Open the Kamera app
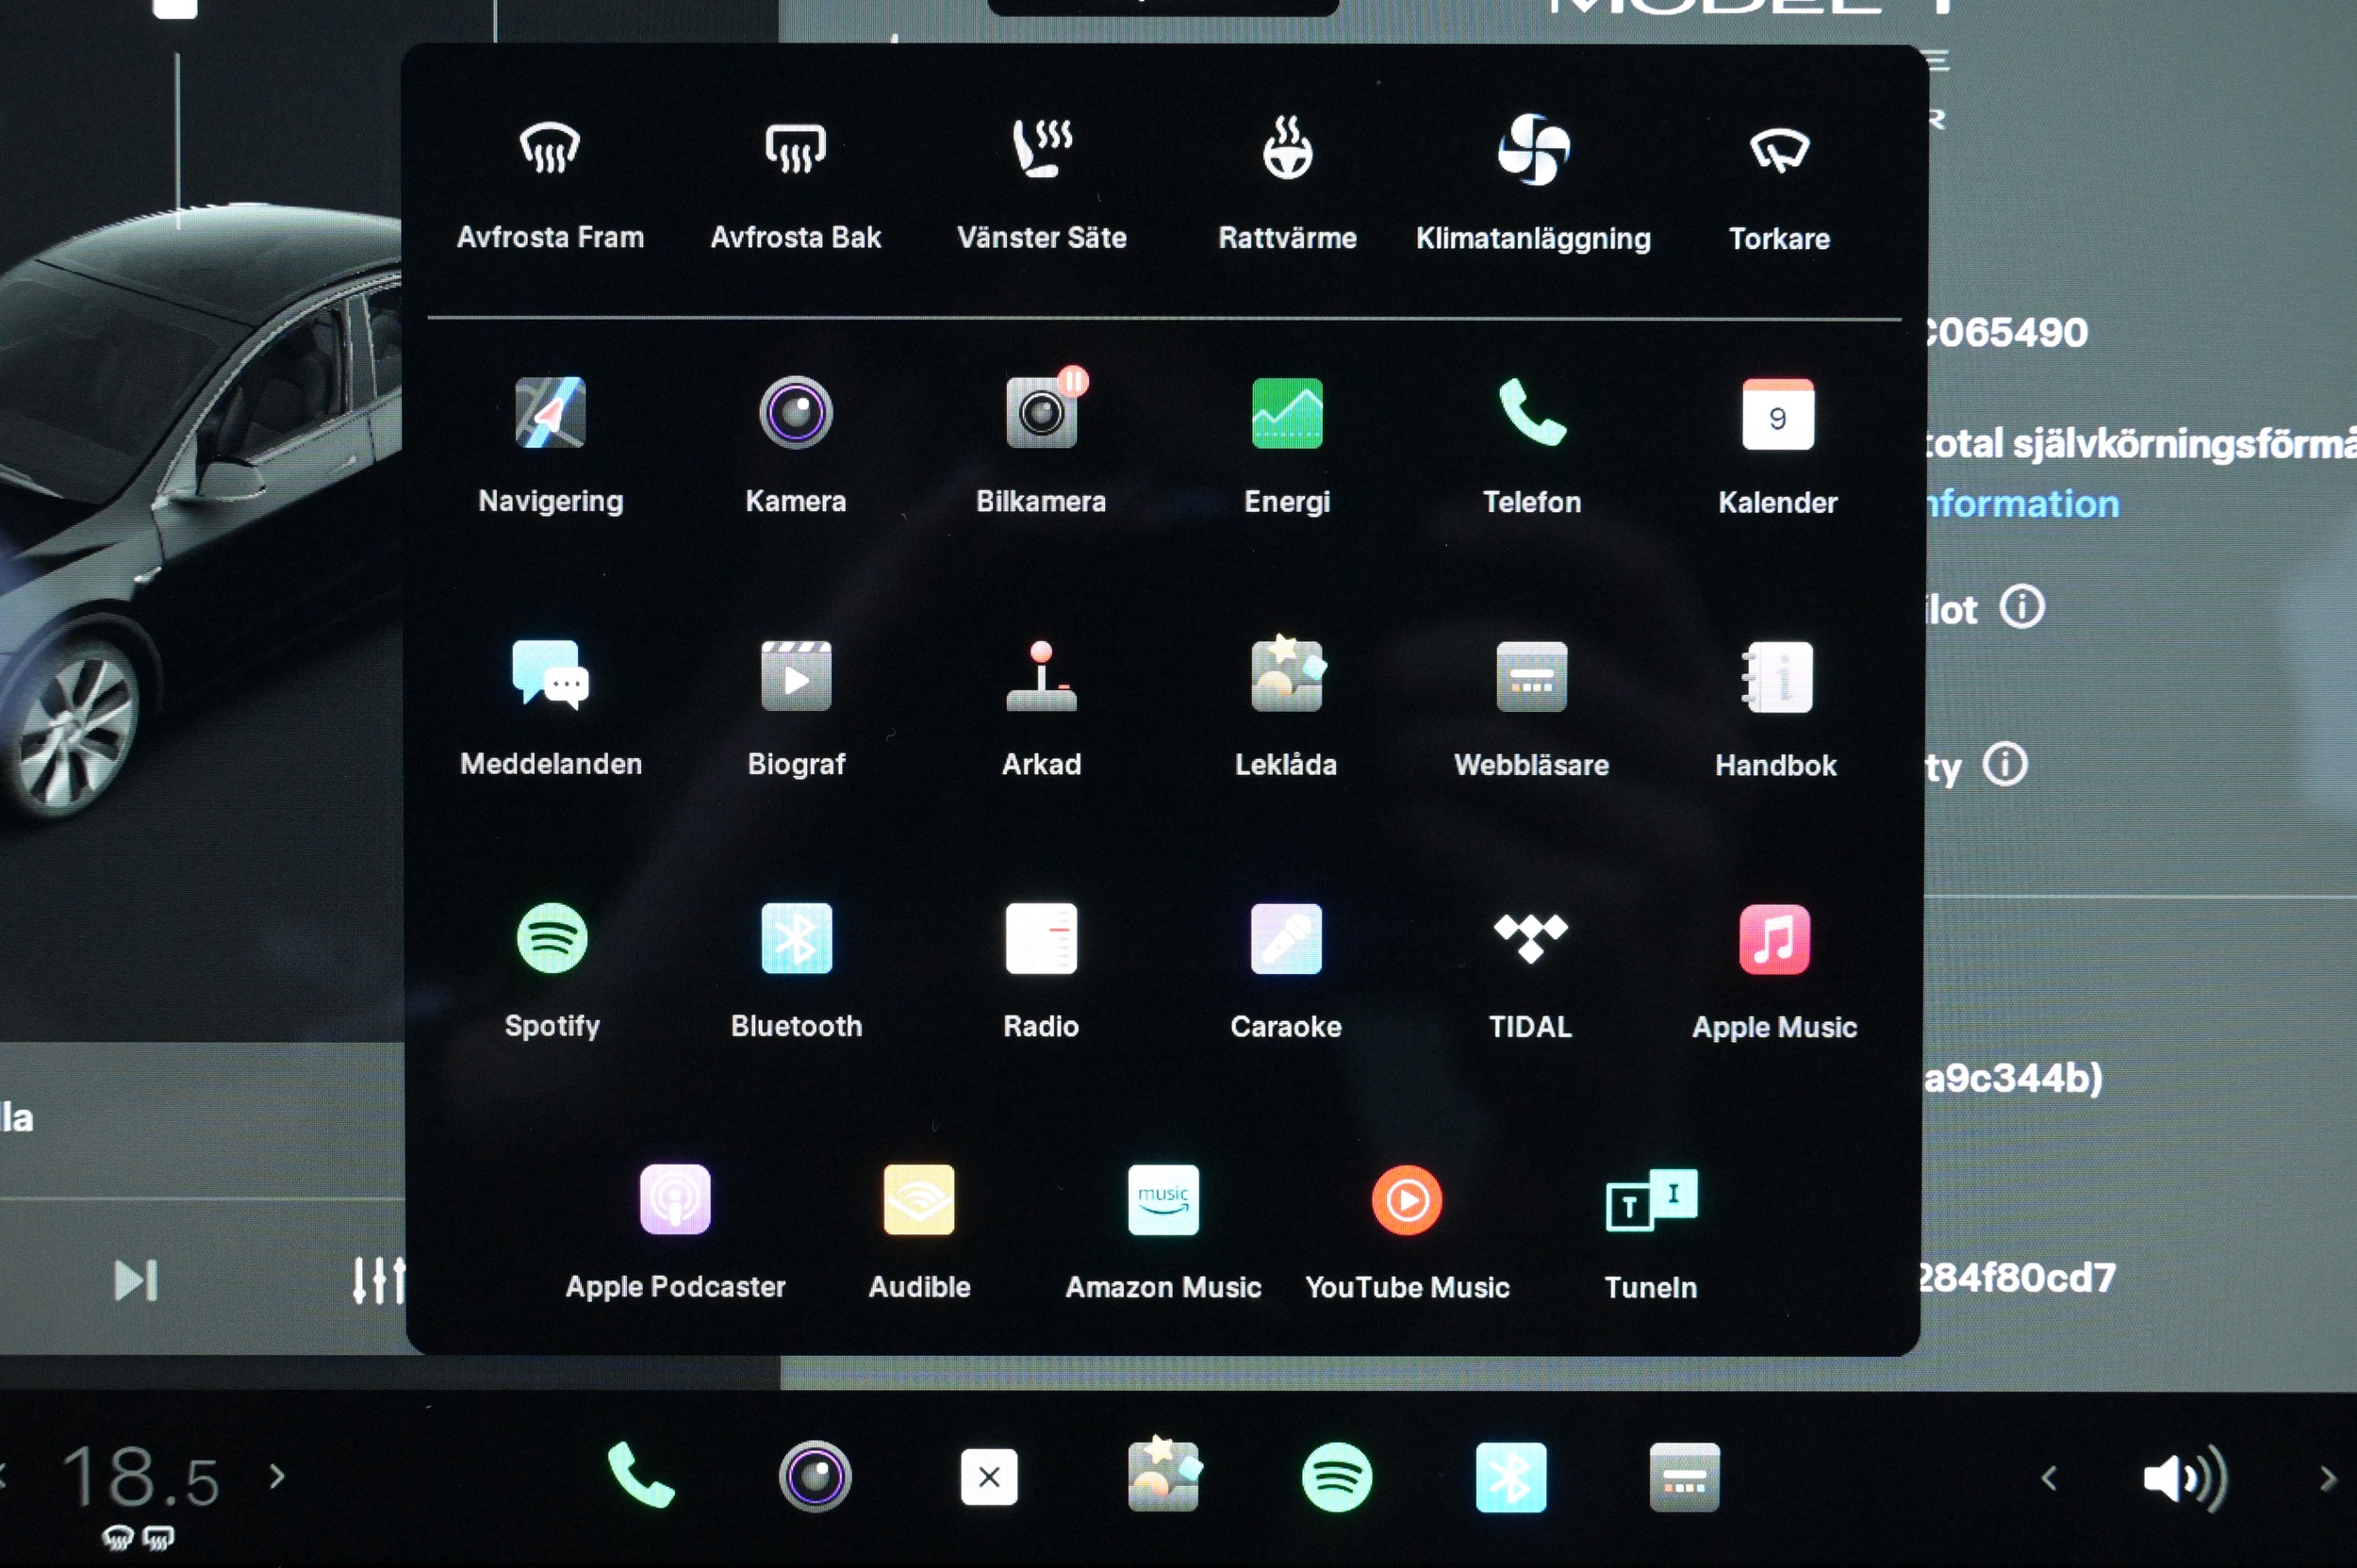 [x=796, y=445]
